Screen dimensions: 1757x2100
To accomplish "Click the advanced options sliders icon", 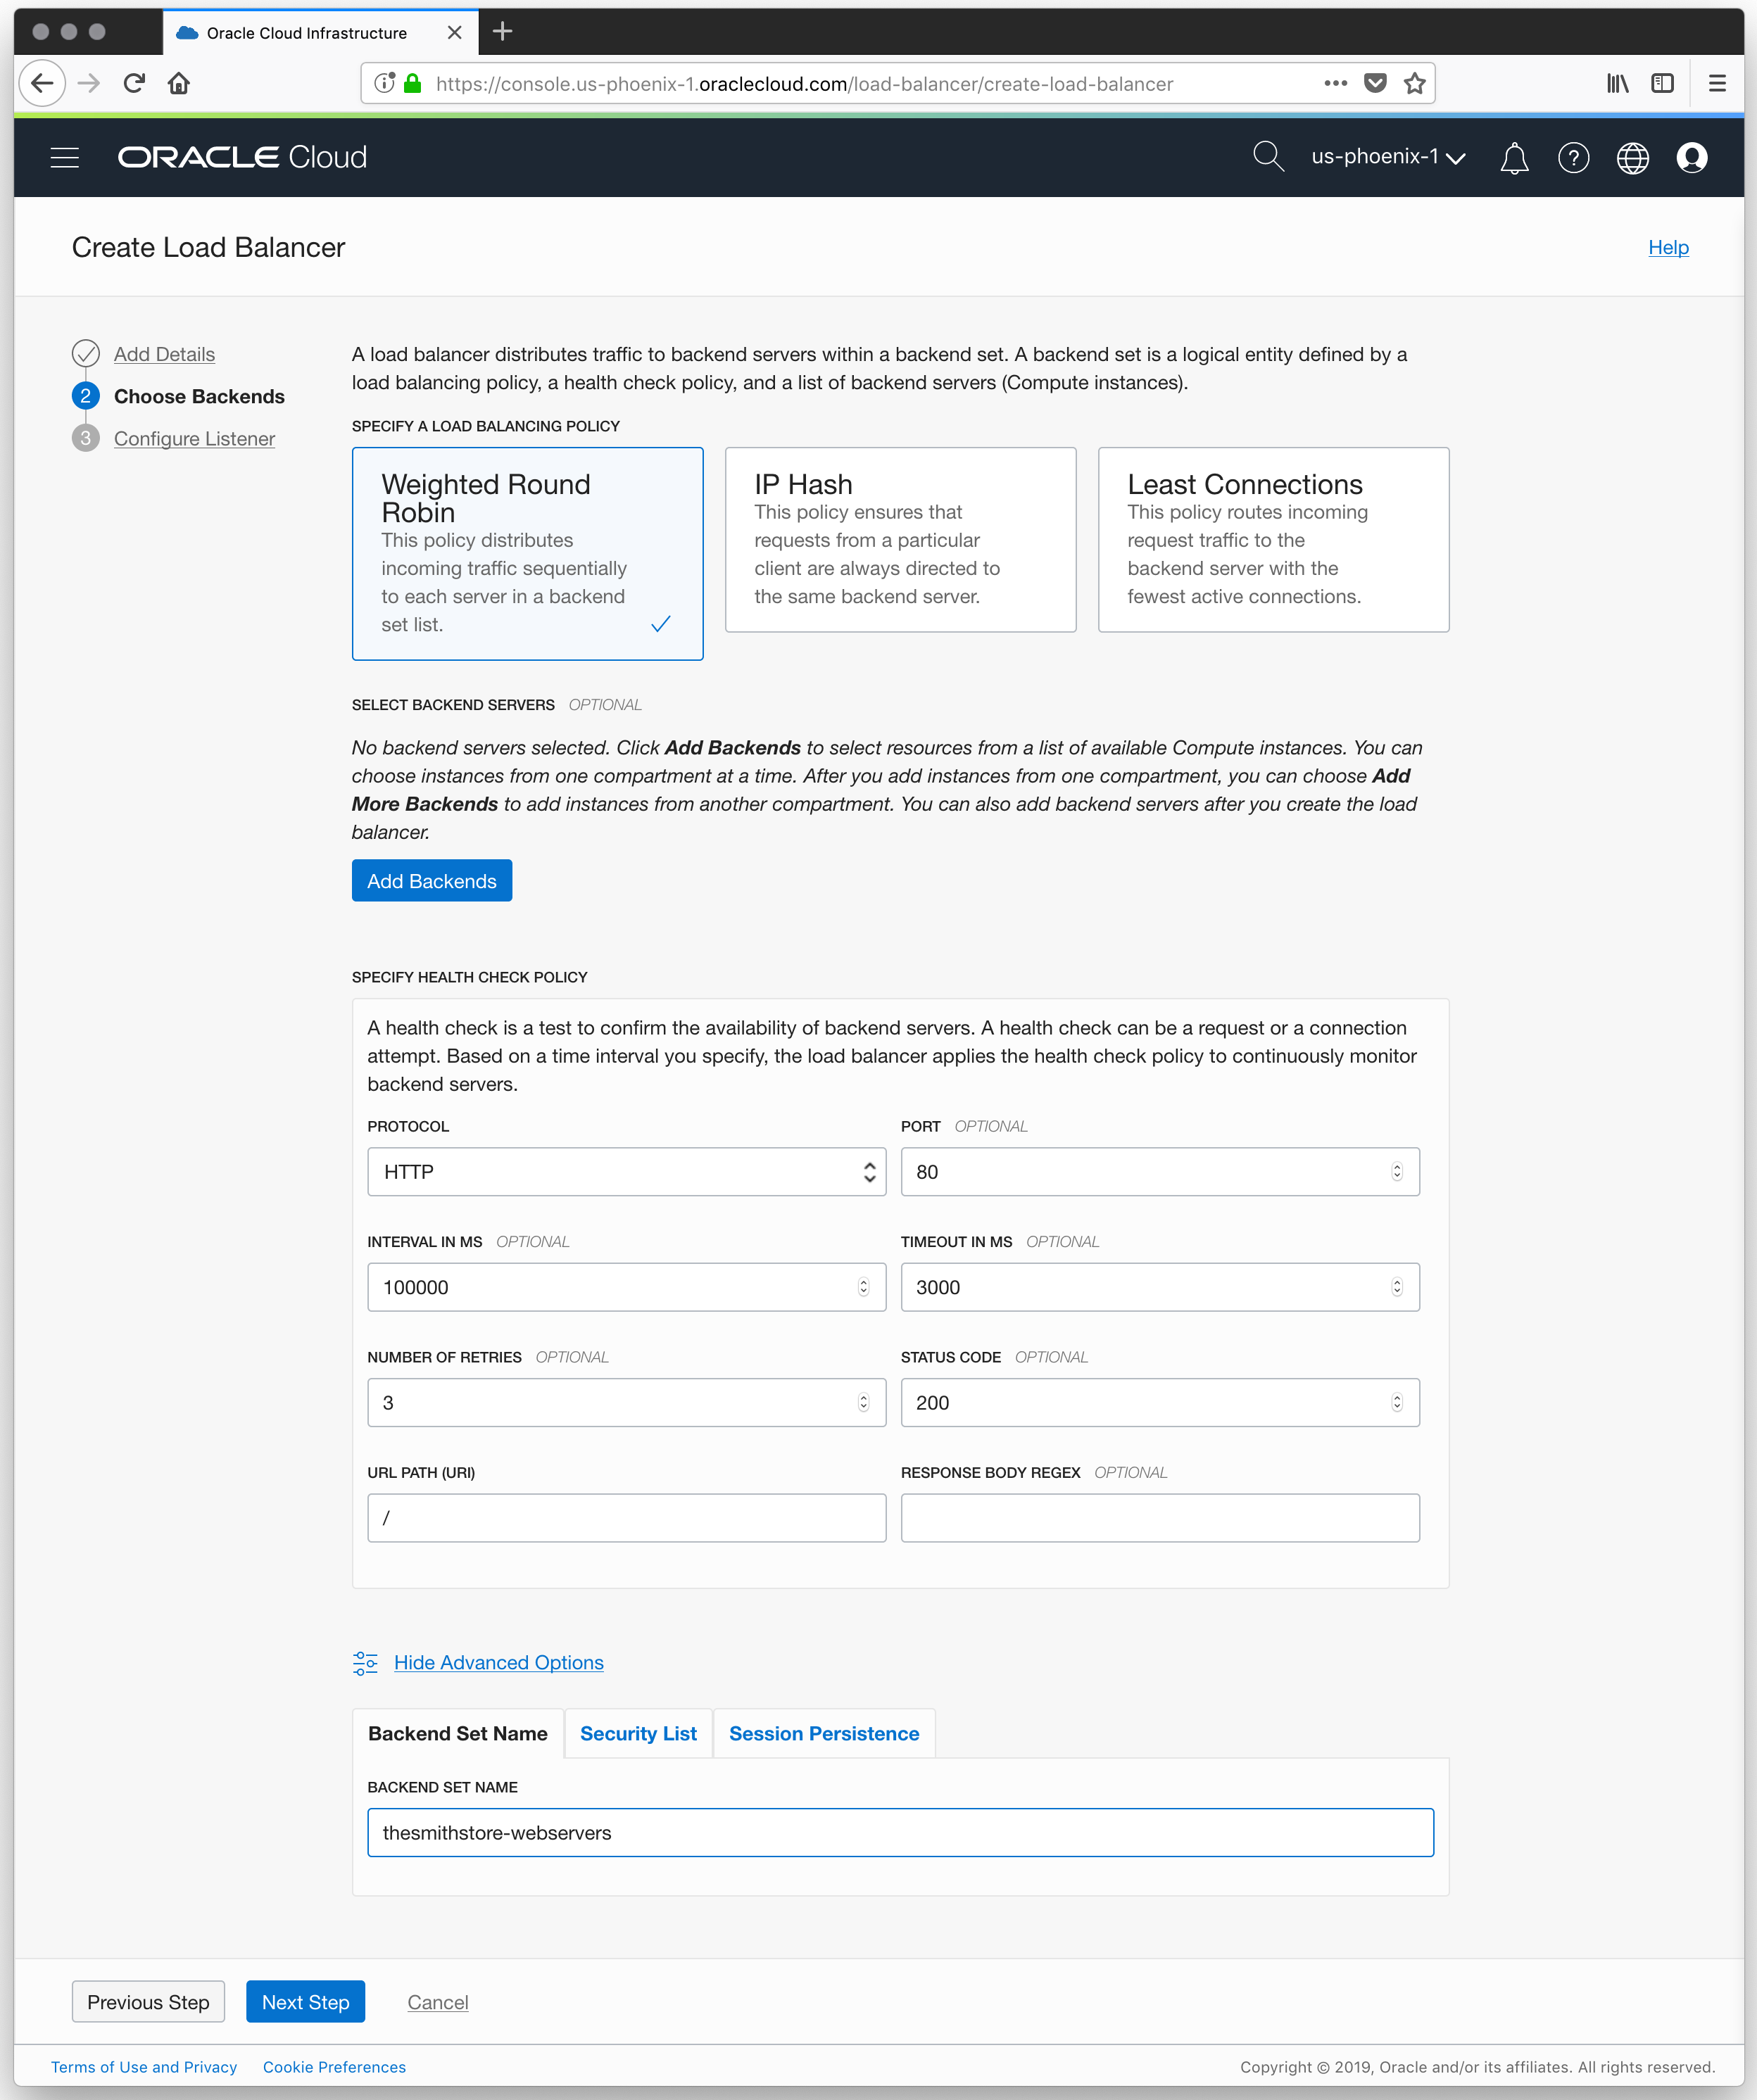I will [365, 1663].
